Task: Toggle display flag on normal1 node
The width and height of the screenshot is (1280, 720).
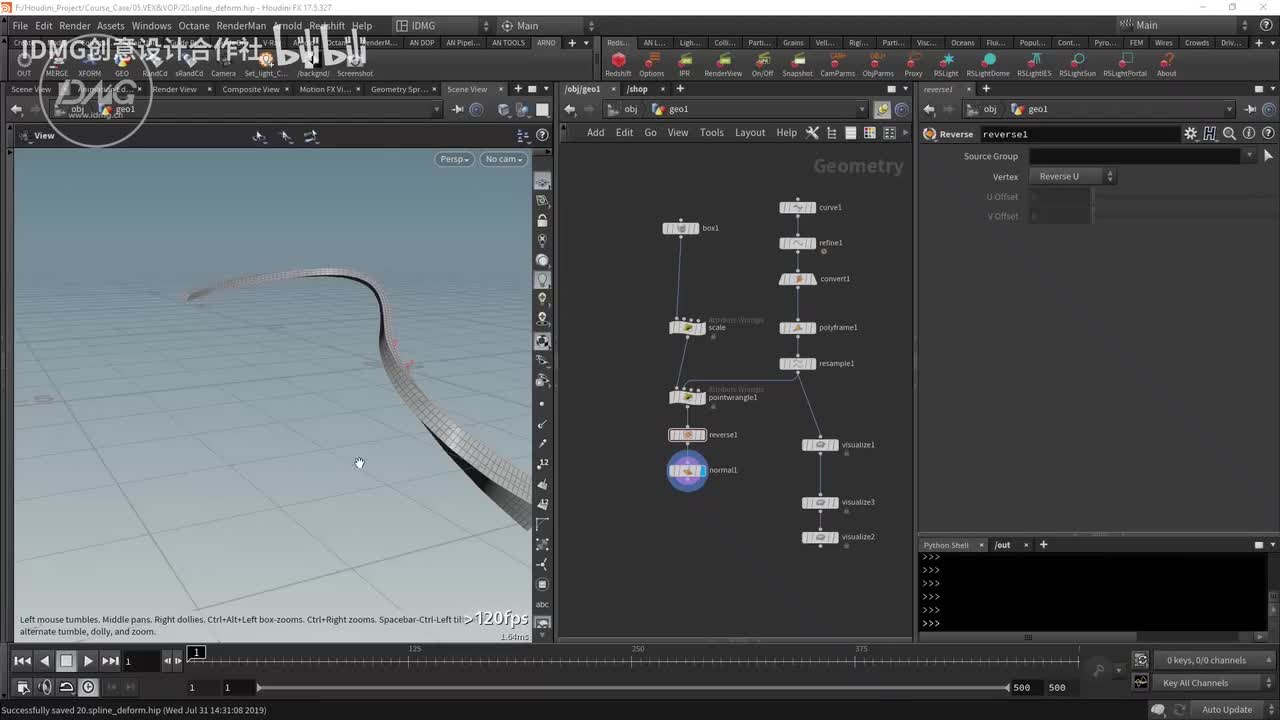Action: [x=702, y=470]
